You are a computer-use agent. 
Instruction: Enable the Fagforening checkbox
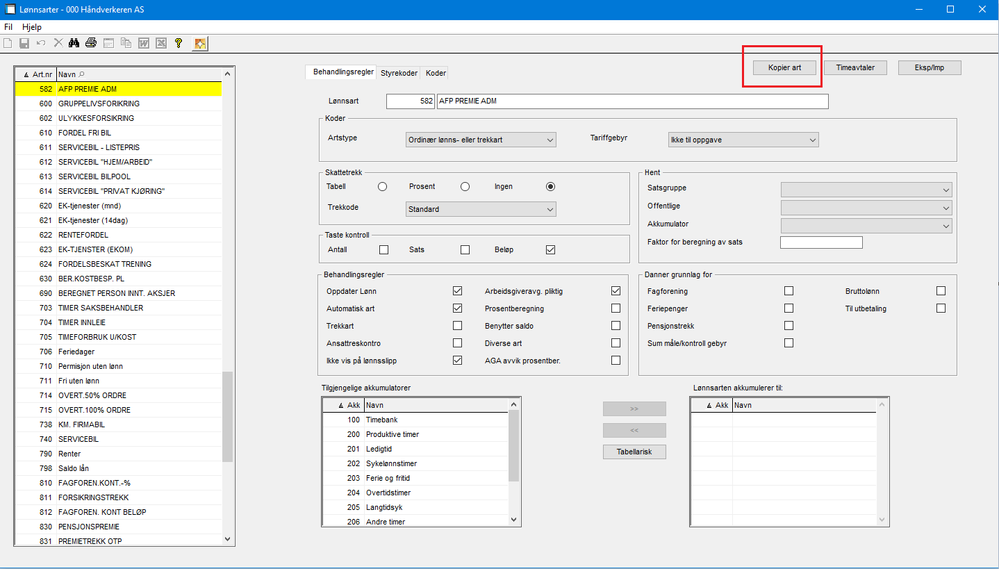pyautogui.click(x=789, y=291)
